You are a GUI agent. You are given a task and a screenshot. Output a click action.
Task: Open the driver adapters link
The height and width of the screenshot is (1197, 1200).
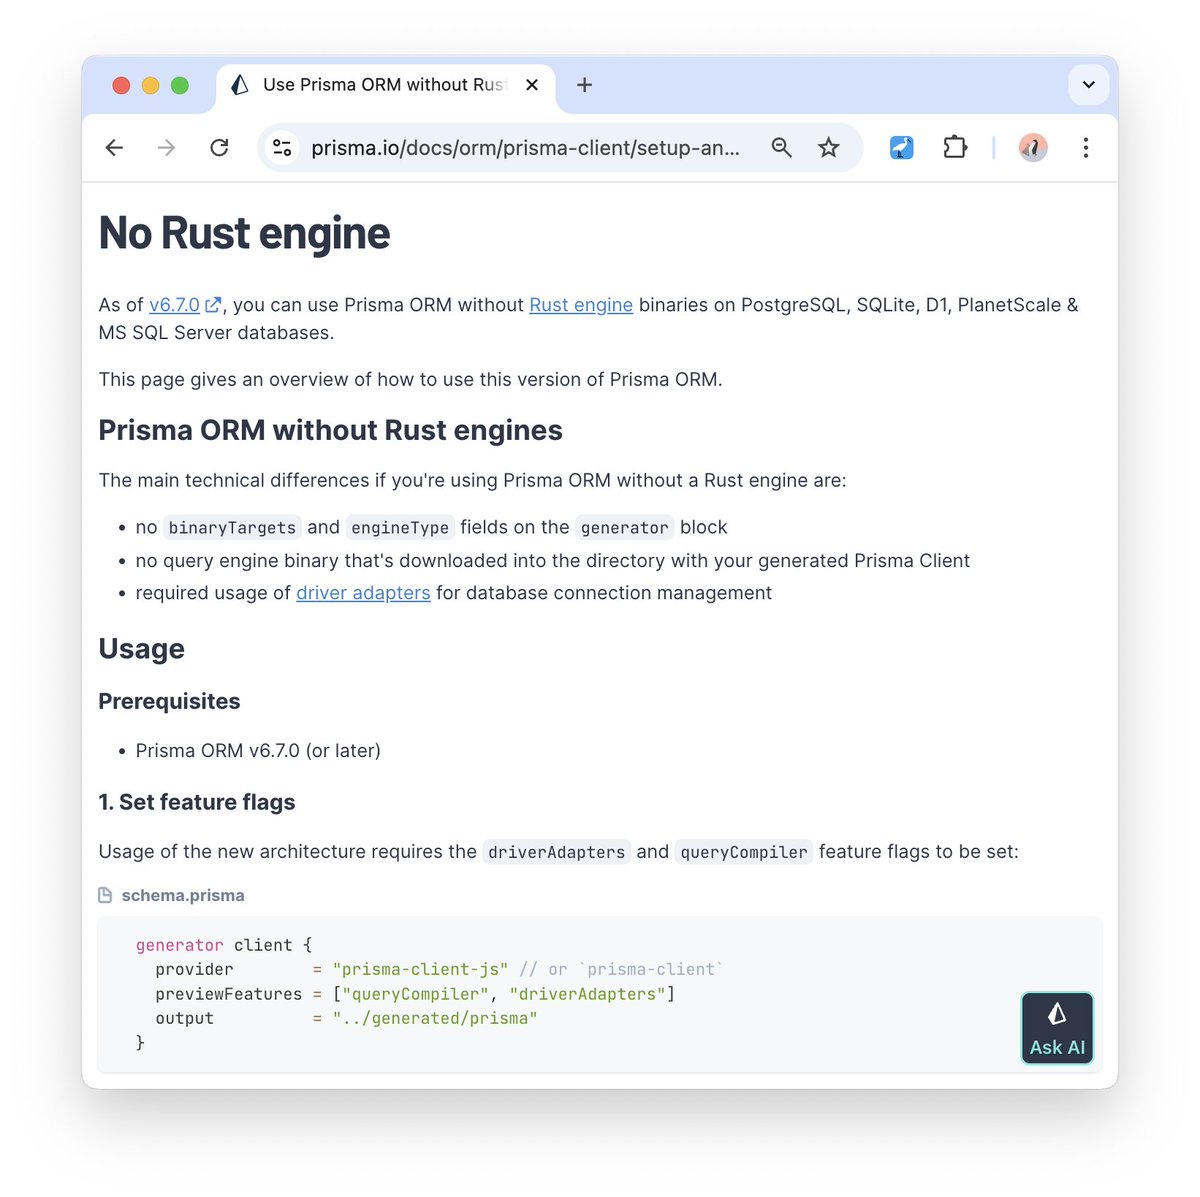pos(363,593)
